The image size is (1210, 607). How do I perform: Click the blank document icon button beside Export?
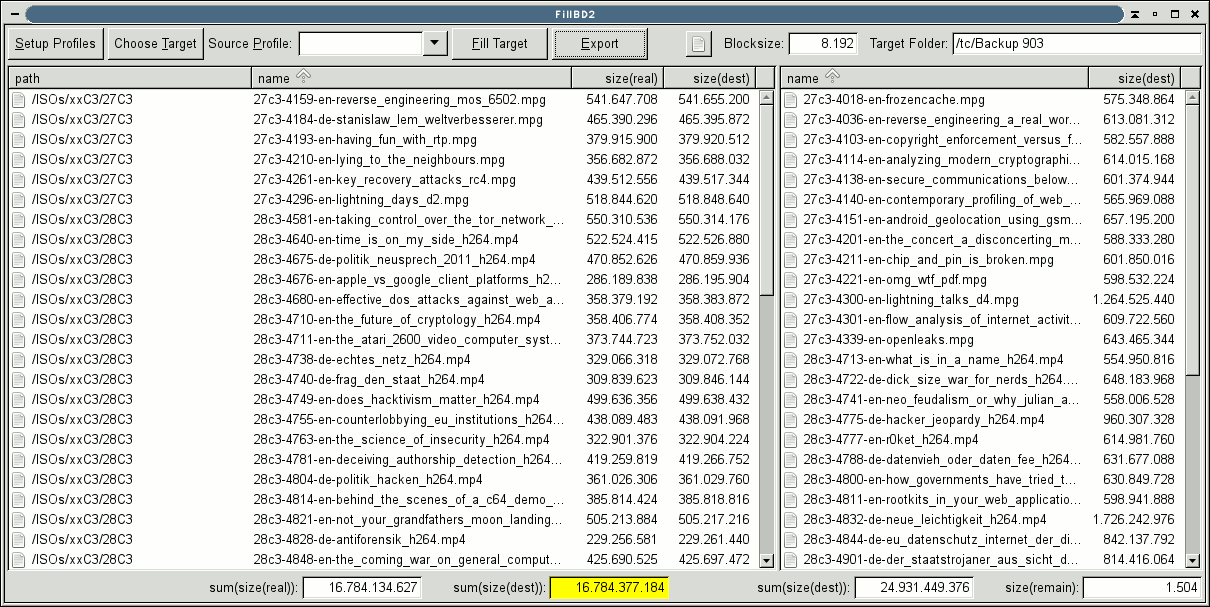[699, 44]
